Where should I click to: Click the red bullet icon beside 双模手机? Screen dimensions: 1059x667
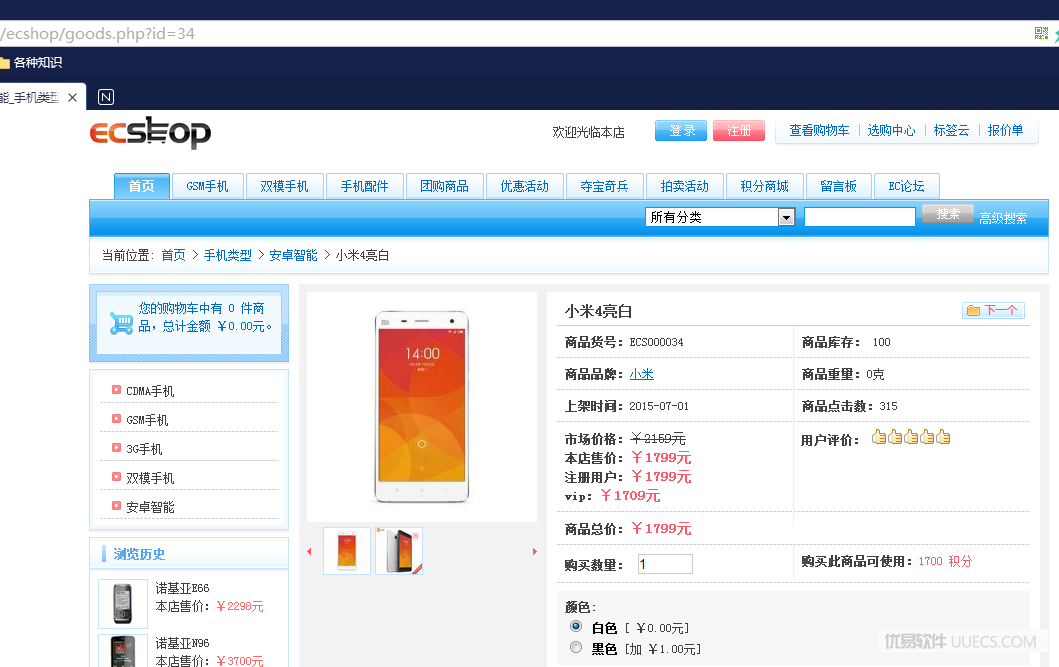pyautogui.click(x=116, y=477)
